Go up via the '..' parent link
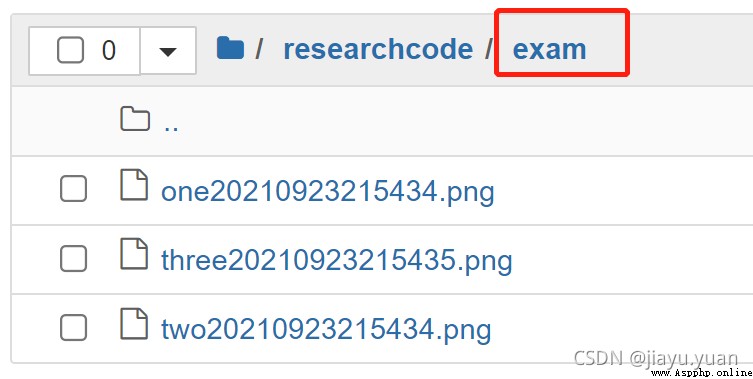This screenshot has width=753, height=379. coord(171,126)
